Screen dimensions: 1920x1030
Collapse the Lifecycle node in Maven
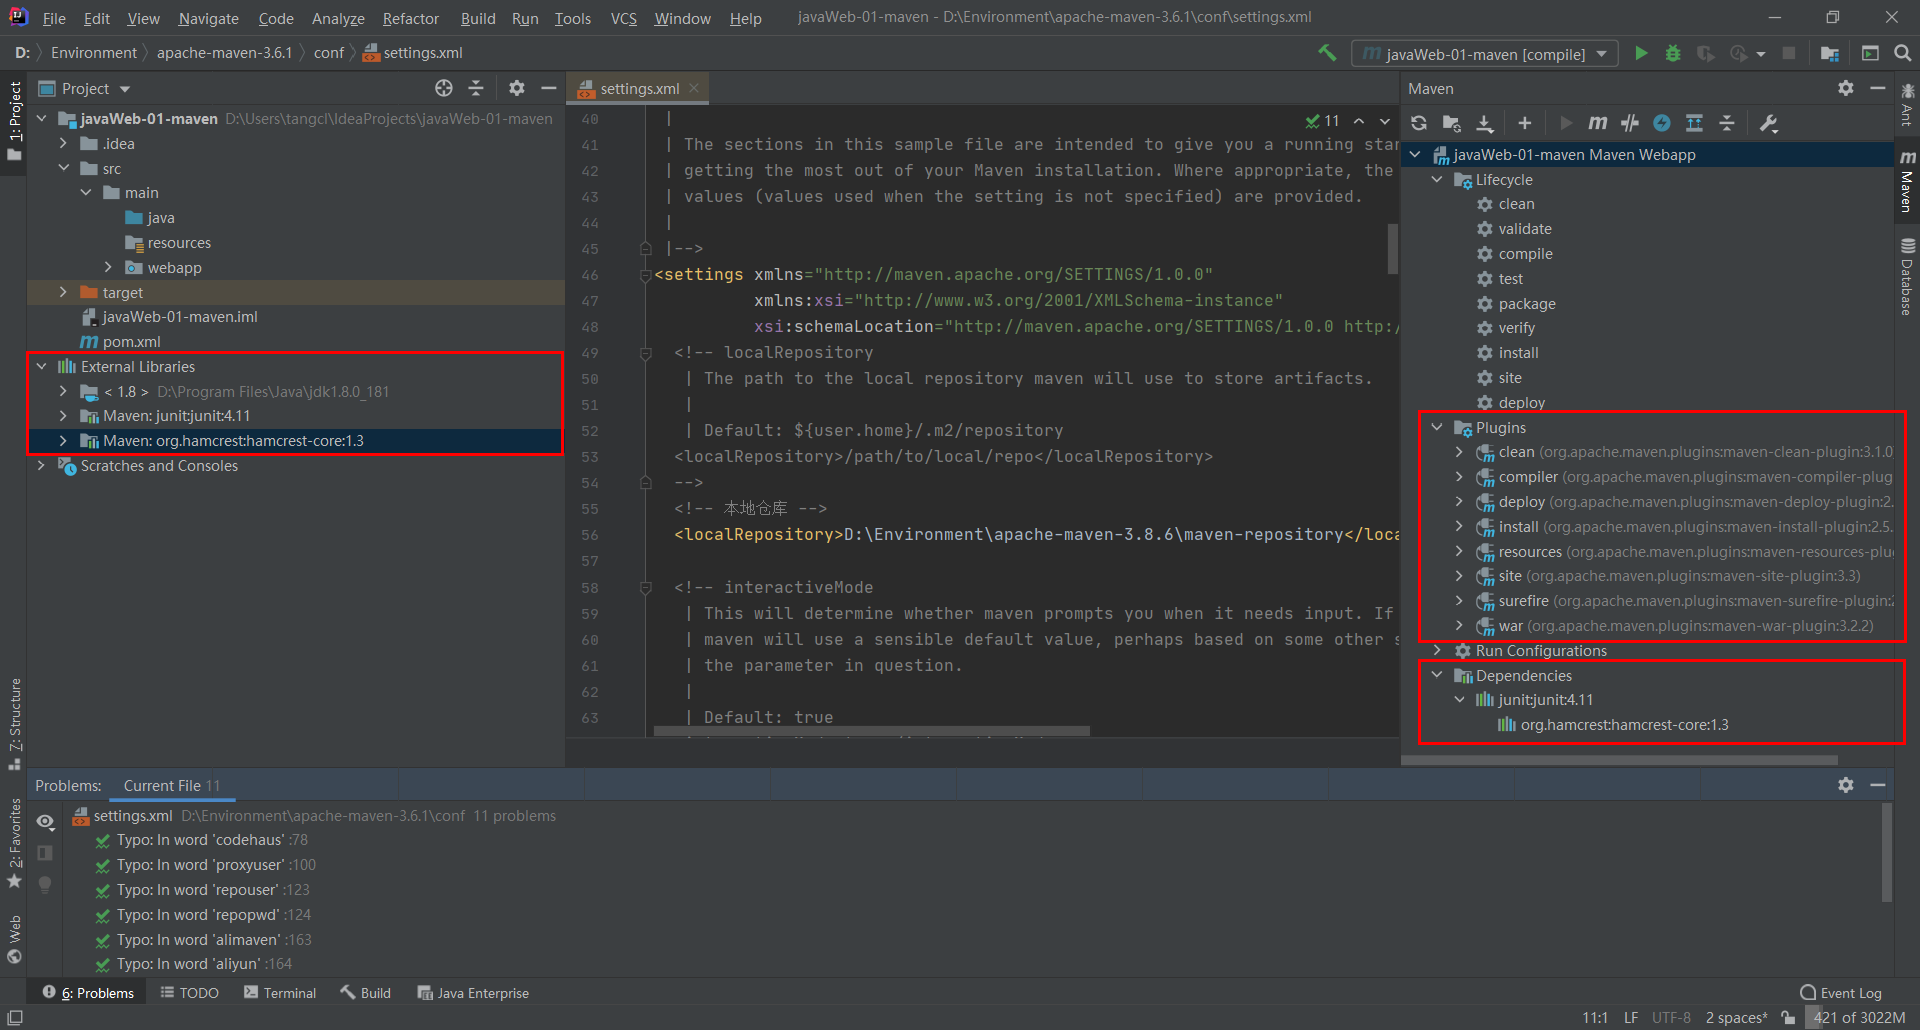pyautogui.click(x=1437, y=180)
